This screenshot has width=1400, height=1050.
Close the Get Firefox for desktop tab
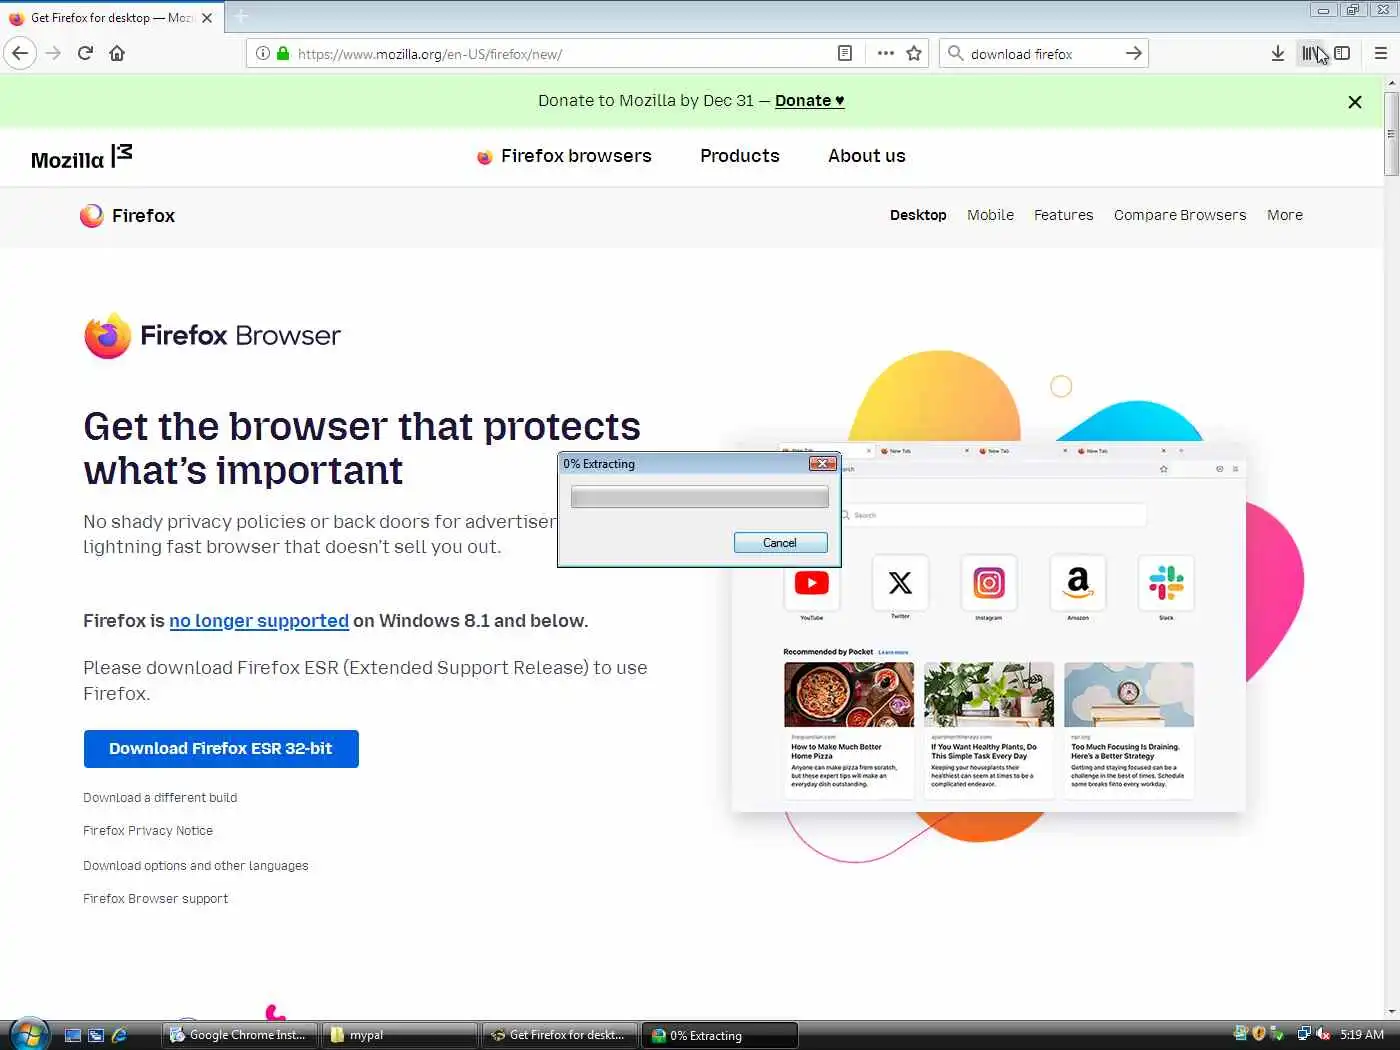tap(207, 18)
